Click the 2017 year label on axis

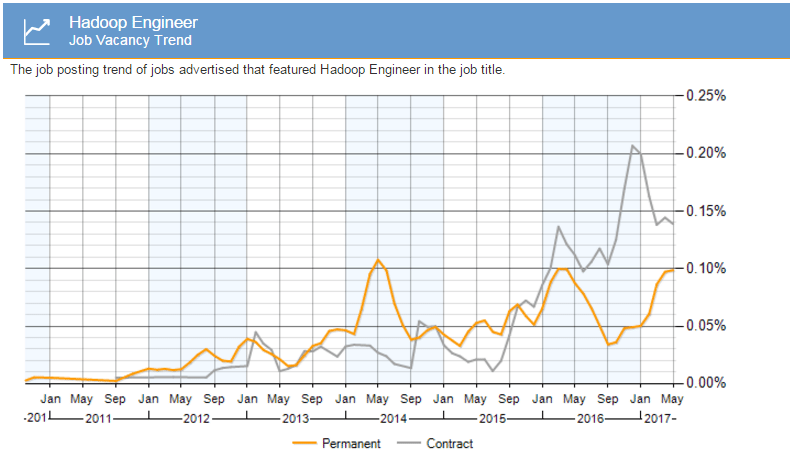(658, 419)
